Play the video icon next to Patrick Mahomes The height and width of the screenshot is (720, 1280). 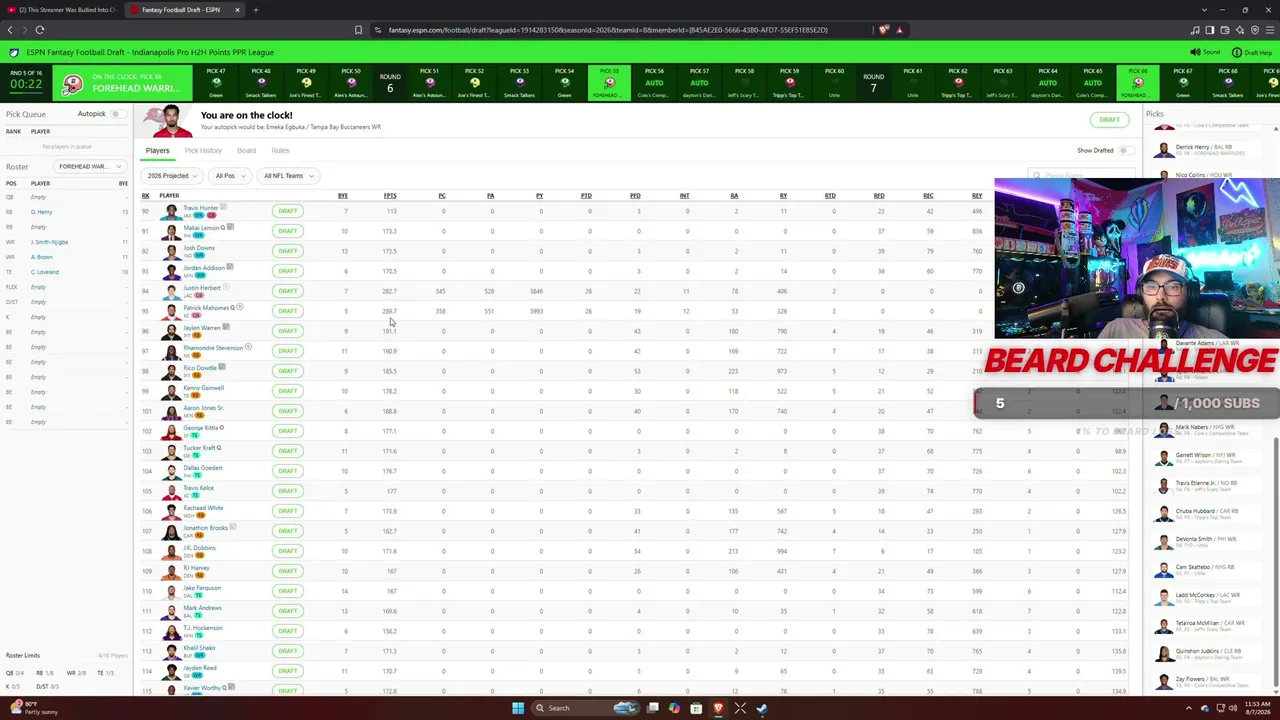[240, 307]
